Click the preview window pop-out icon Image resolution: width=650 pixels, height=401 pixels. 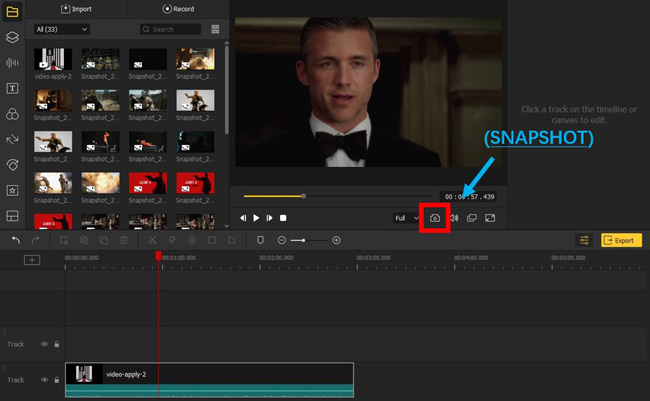472,218
